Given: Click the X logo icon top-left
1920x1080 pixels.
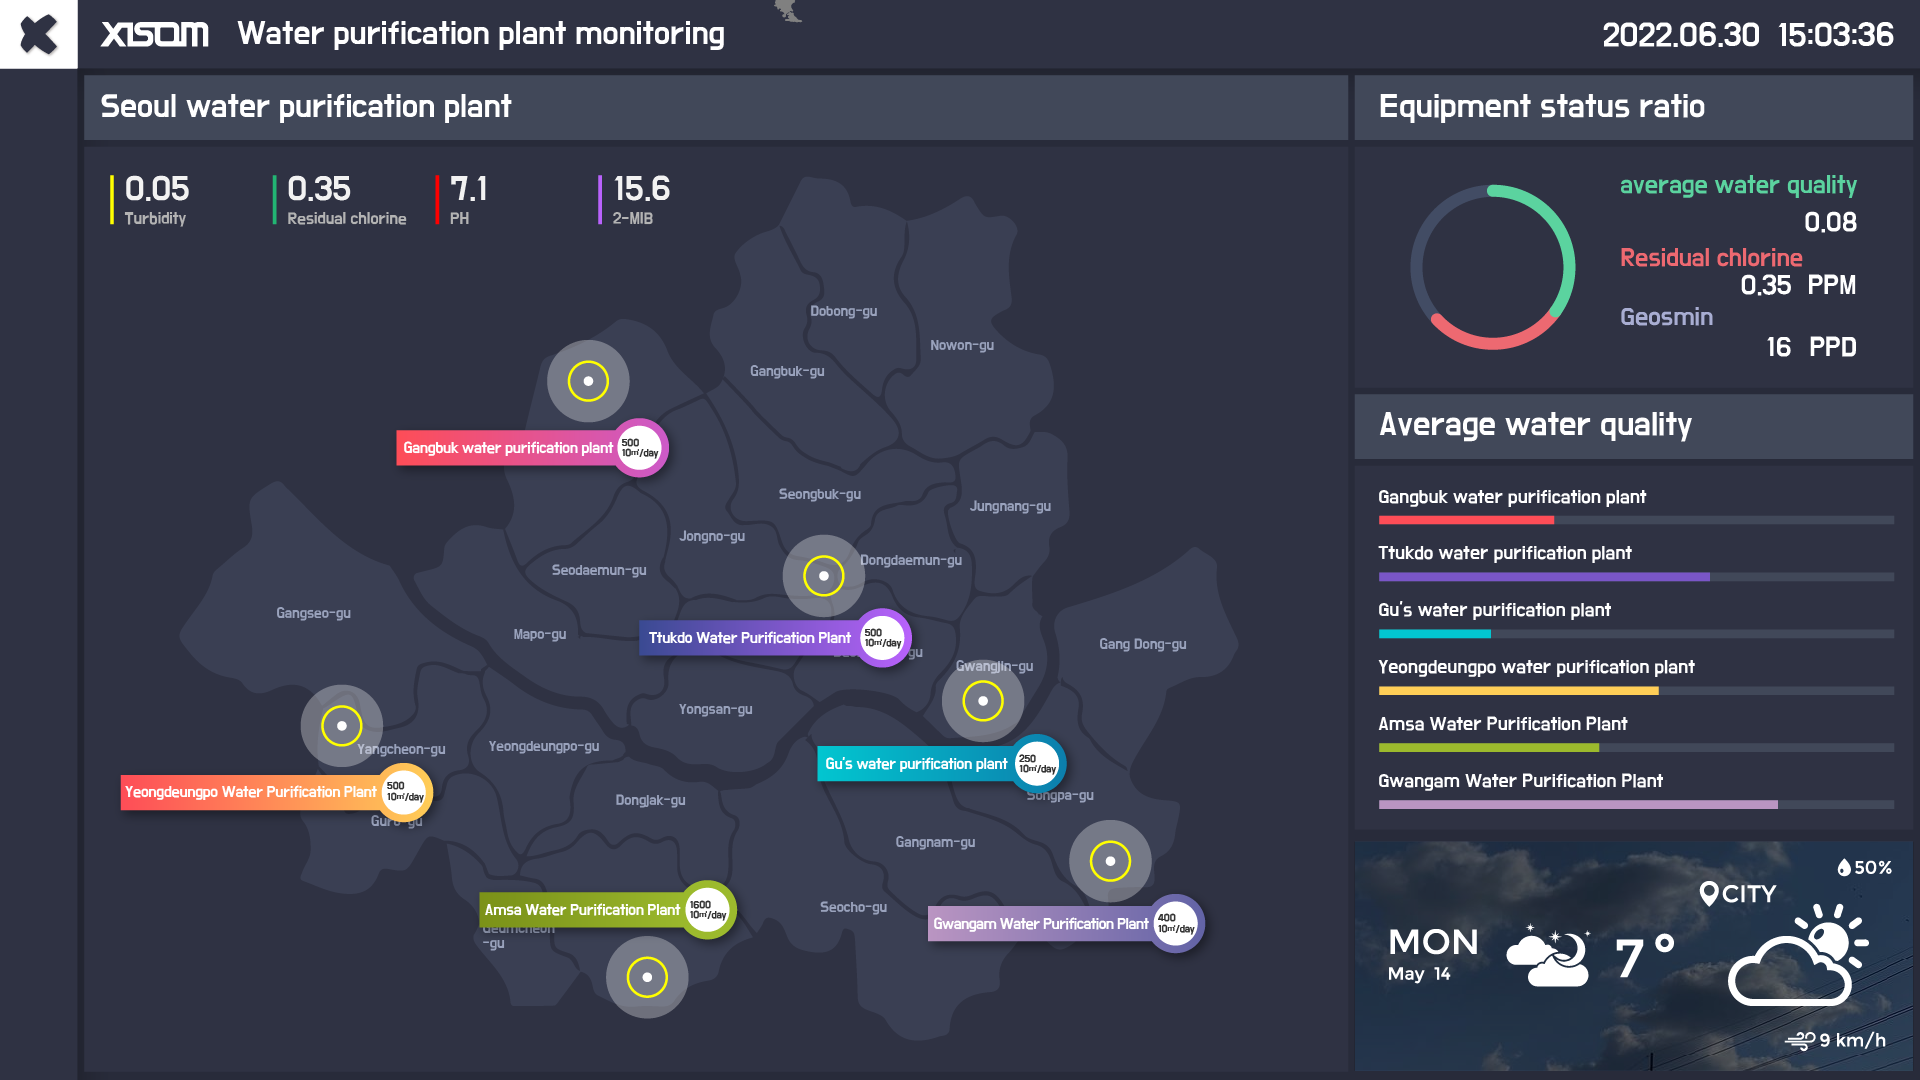Looking at the screenshot, I should pos(38,35).
